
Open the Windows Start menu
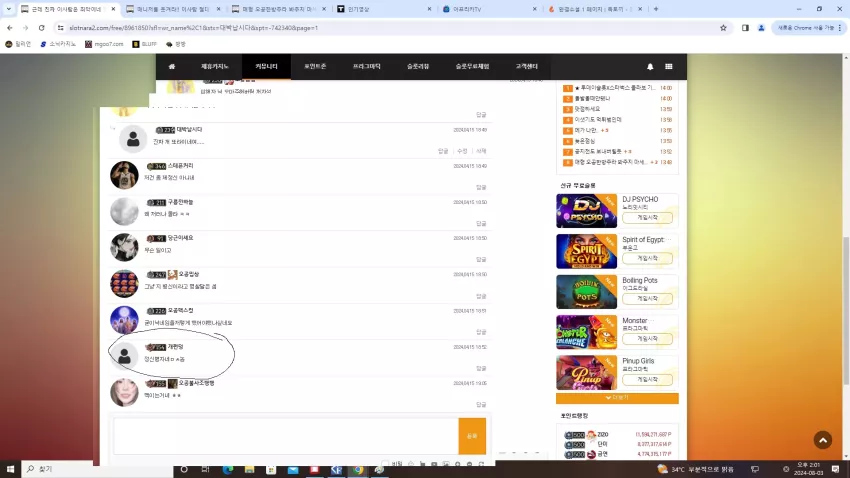pos(10,469)
